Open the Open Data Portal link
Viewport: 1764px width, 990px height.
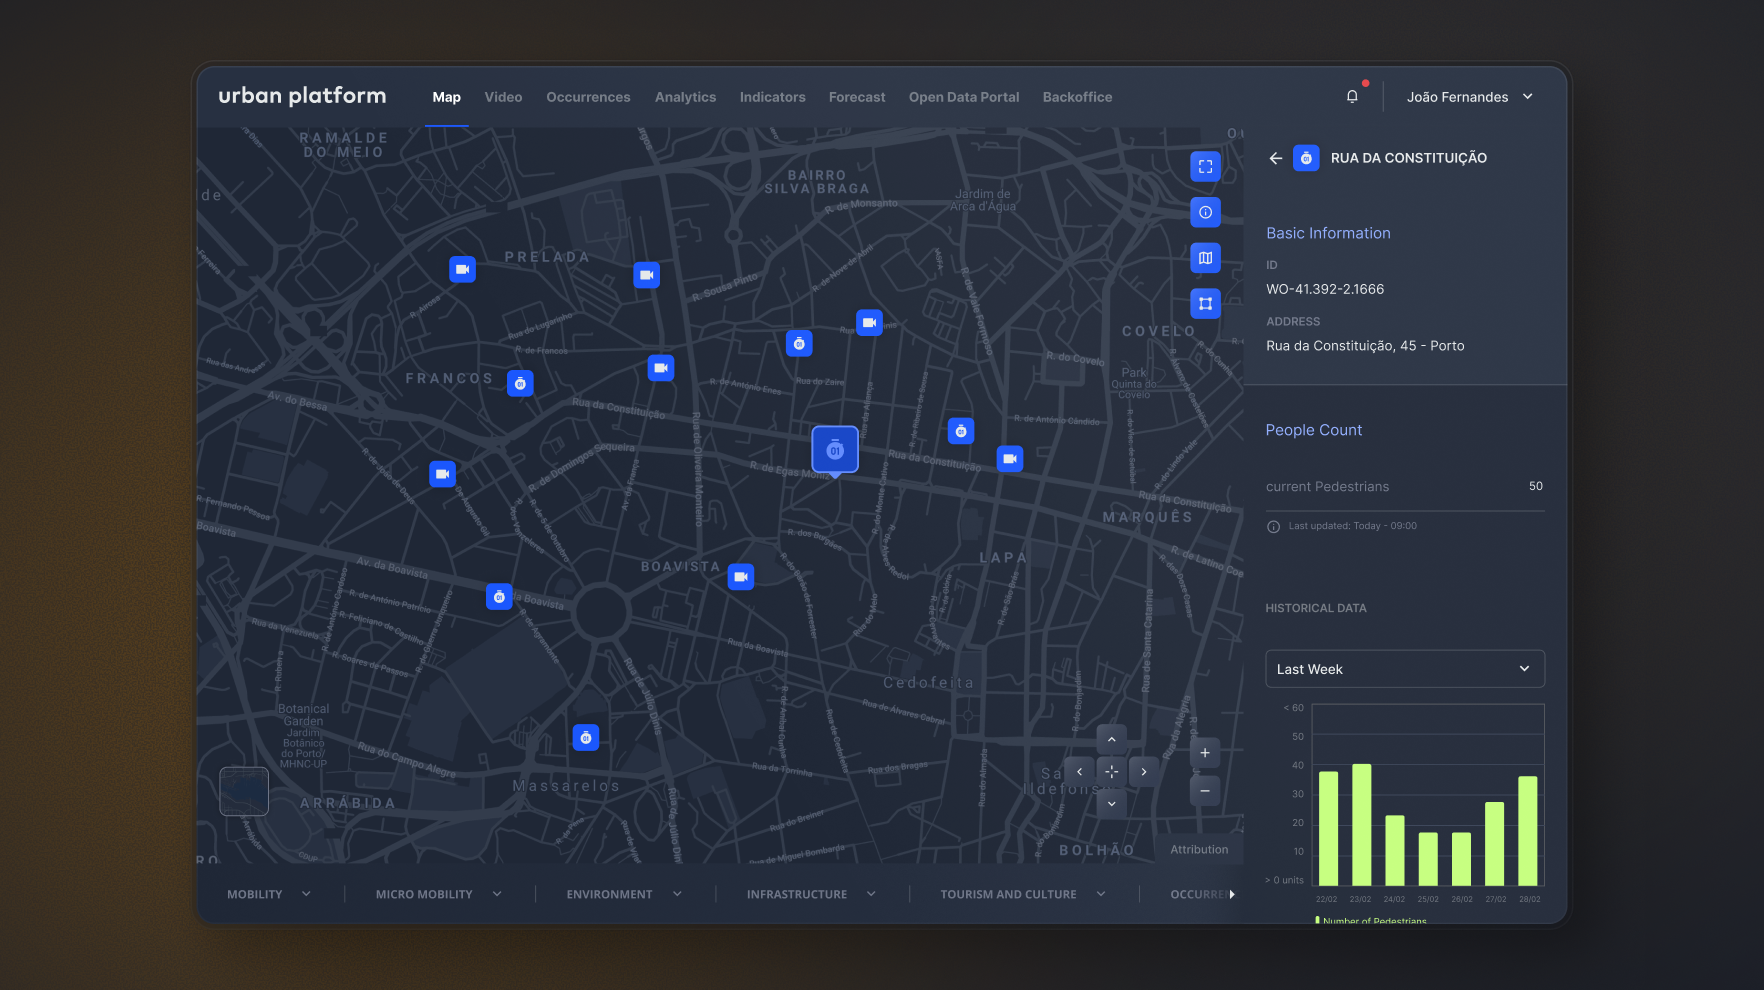pos(963,97)
